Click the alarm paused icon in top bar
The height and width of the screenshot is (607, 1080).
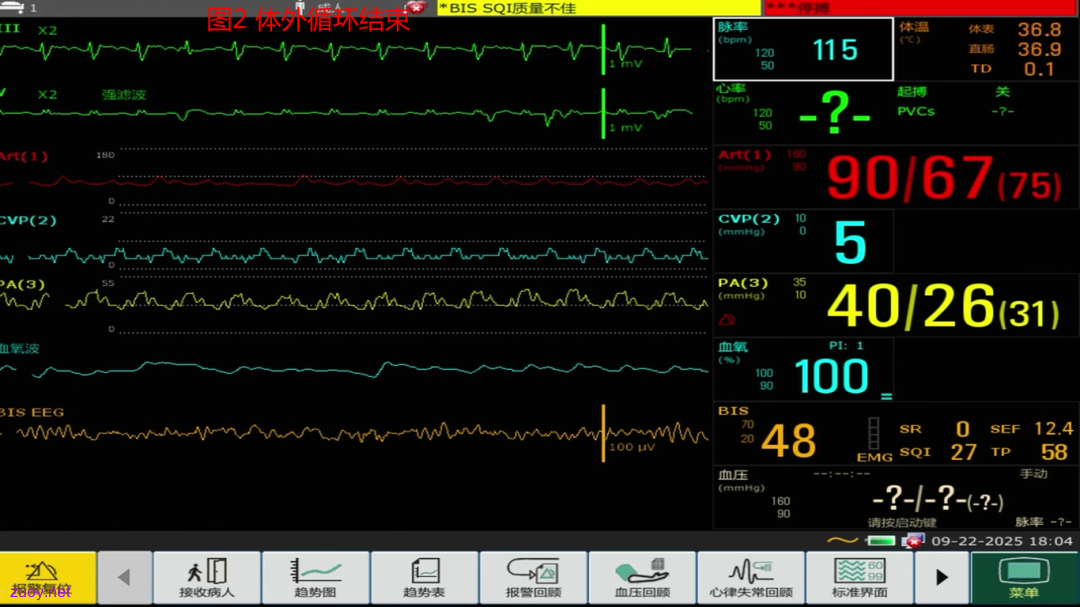pyautogui.click(x=414, y=7)
